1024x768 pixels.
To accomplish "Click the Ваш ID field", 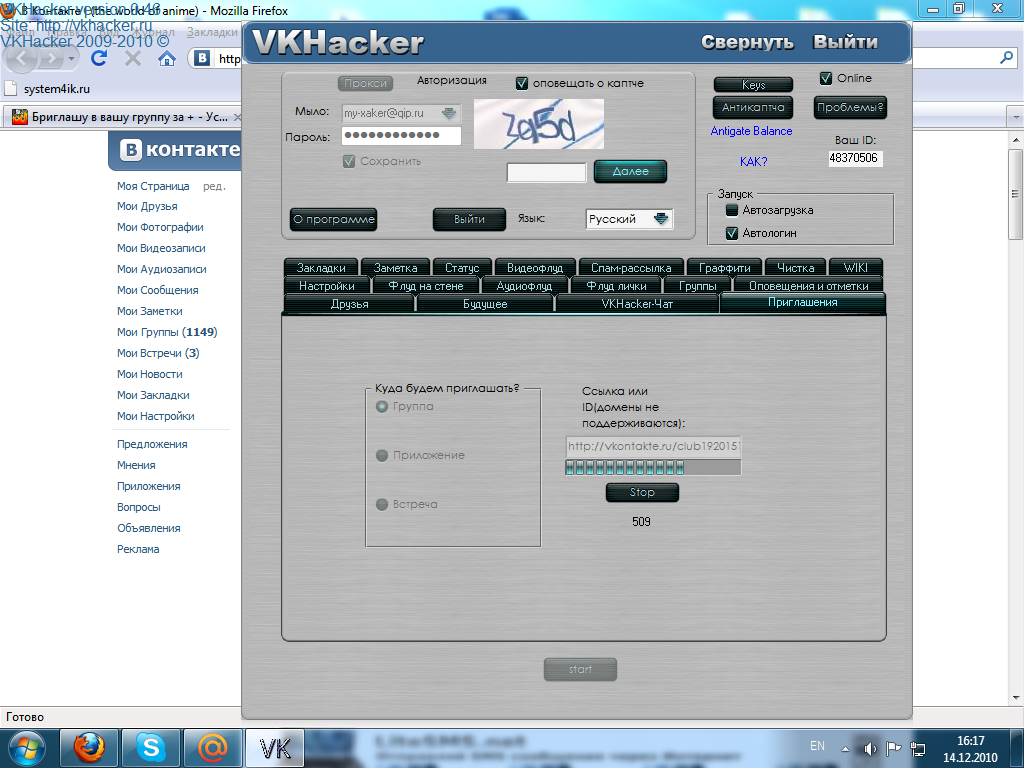I will [856, 158].
